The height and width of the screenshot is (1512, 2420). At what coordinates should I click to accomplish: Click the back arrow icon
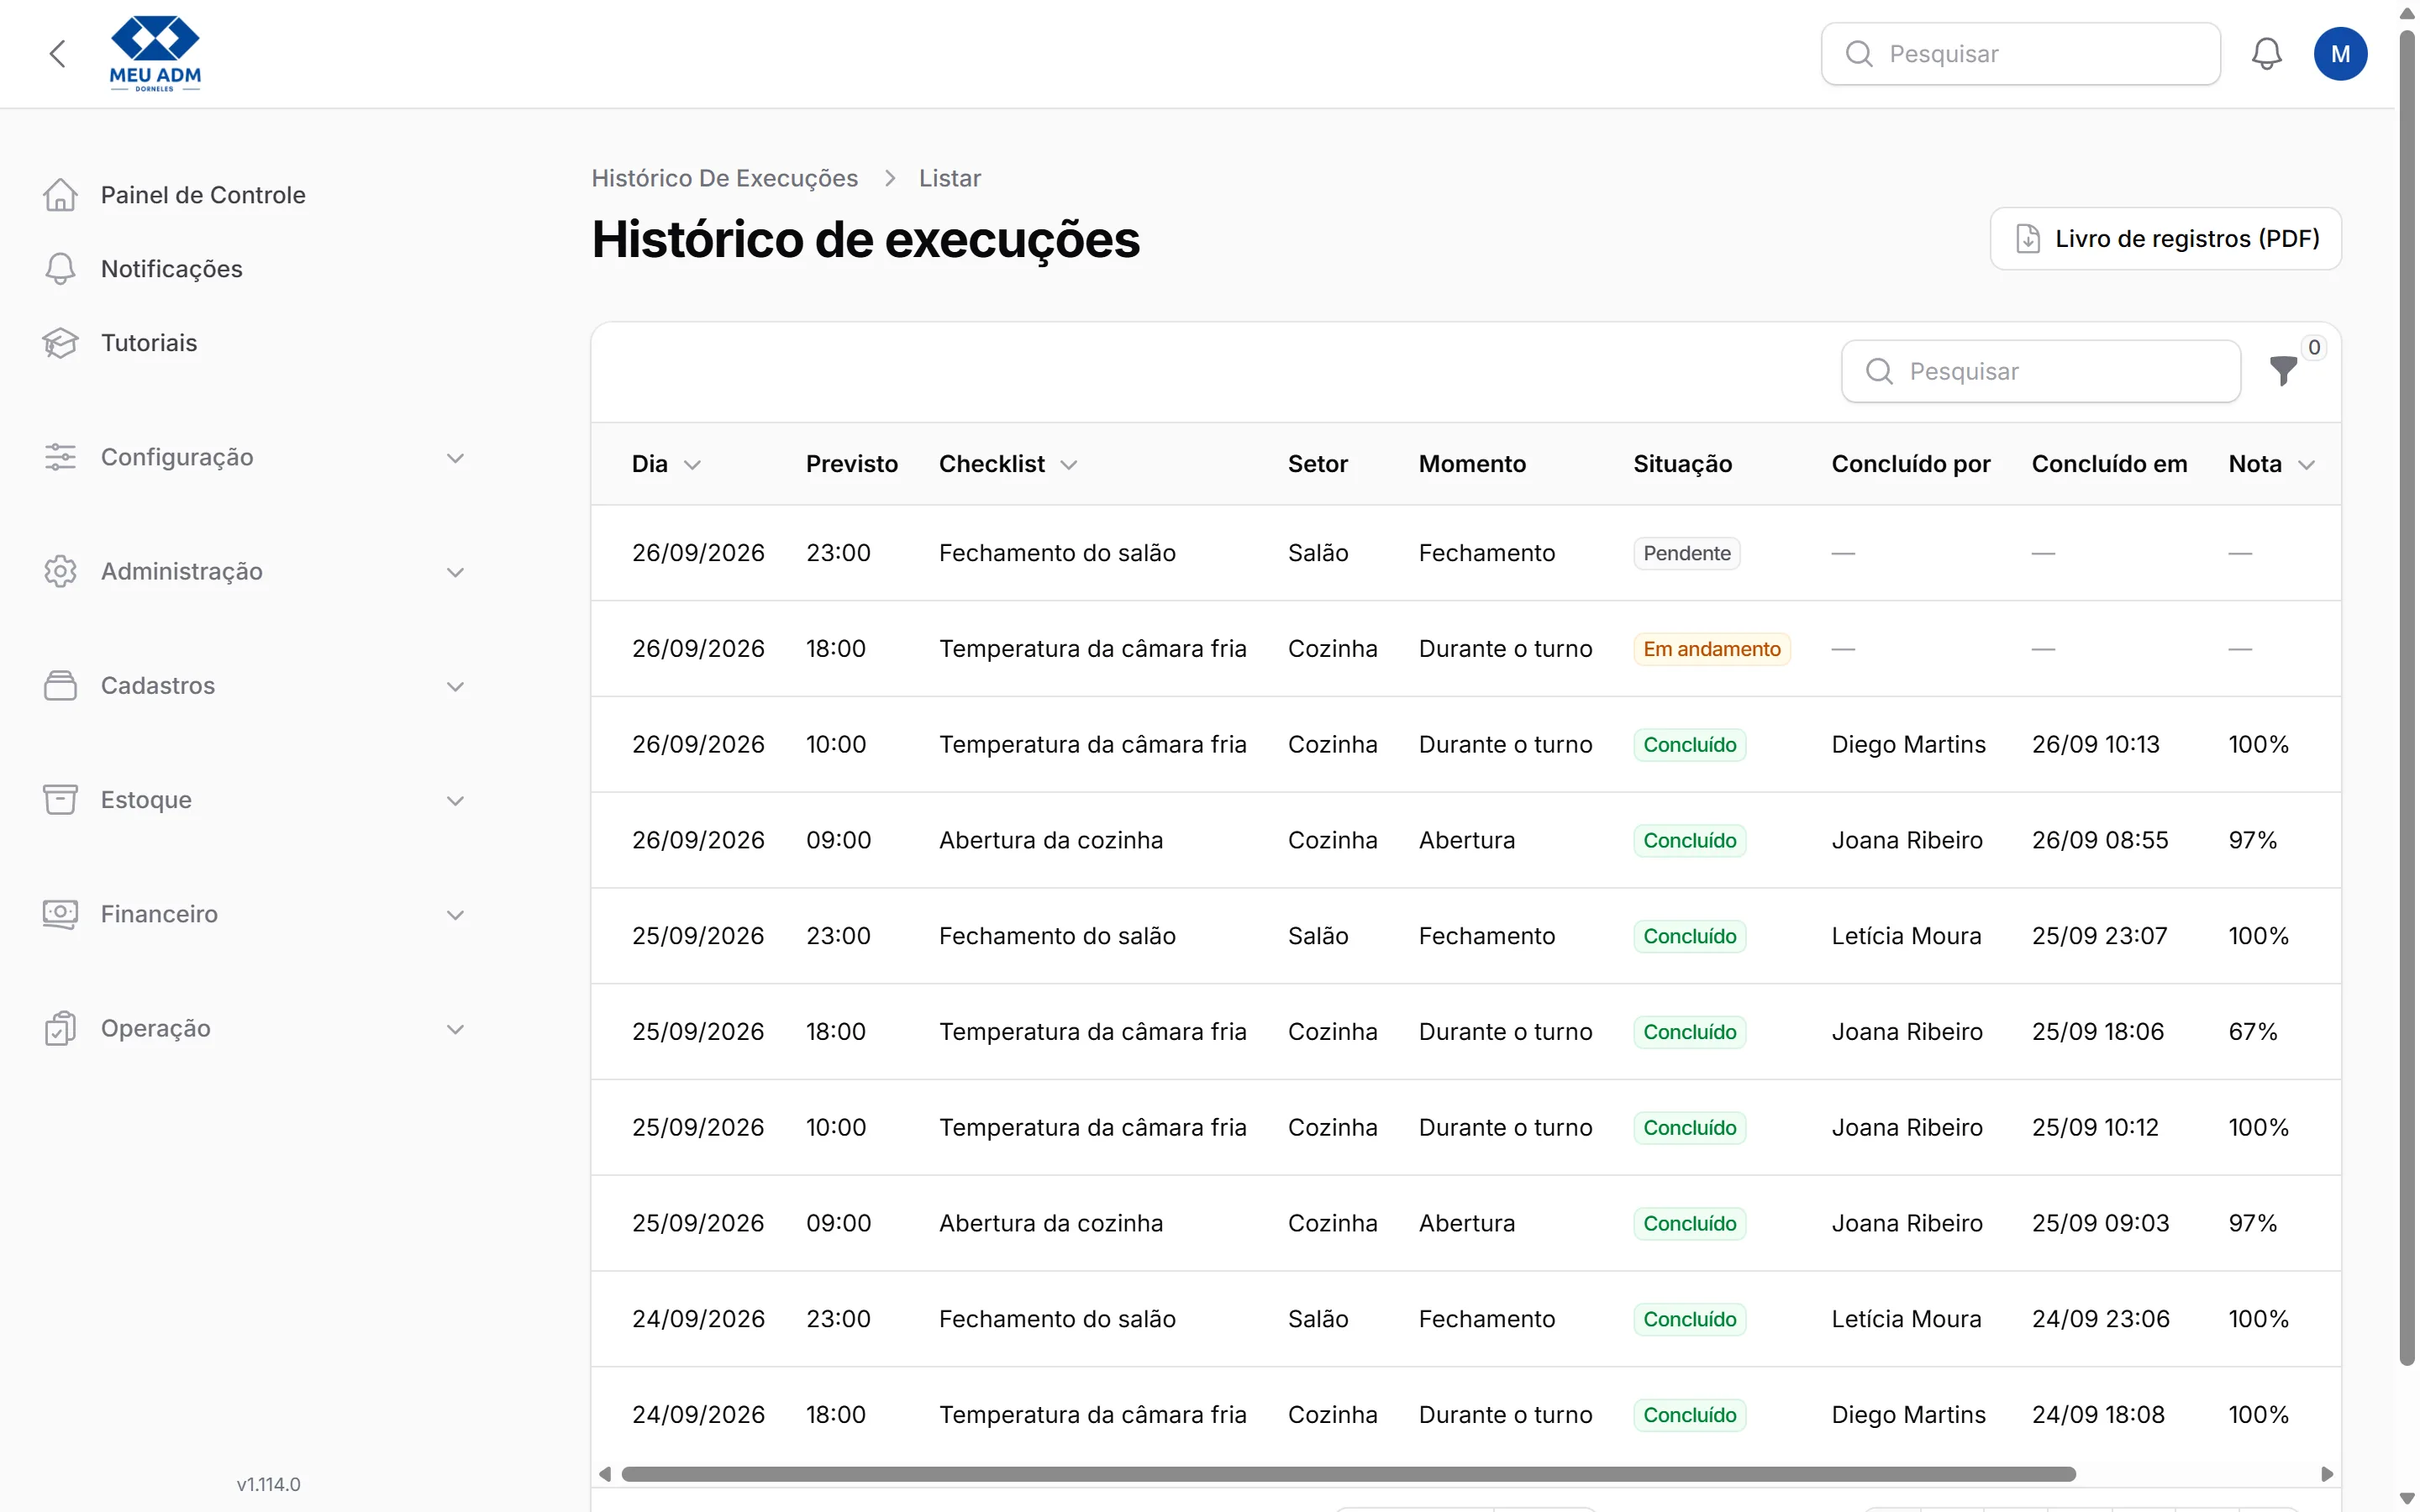tap(58, 54)
